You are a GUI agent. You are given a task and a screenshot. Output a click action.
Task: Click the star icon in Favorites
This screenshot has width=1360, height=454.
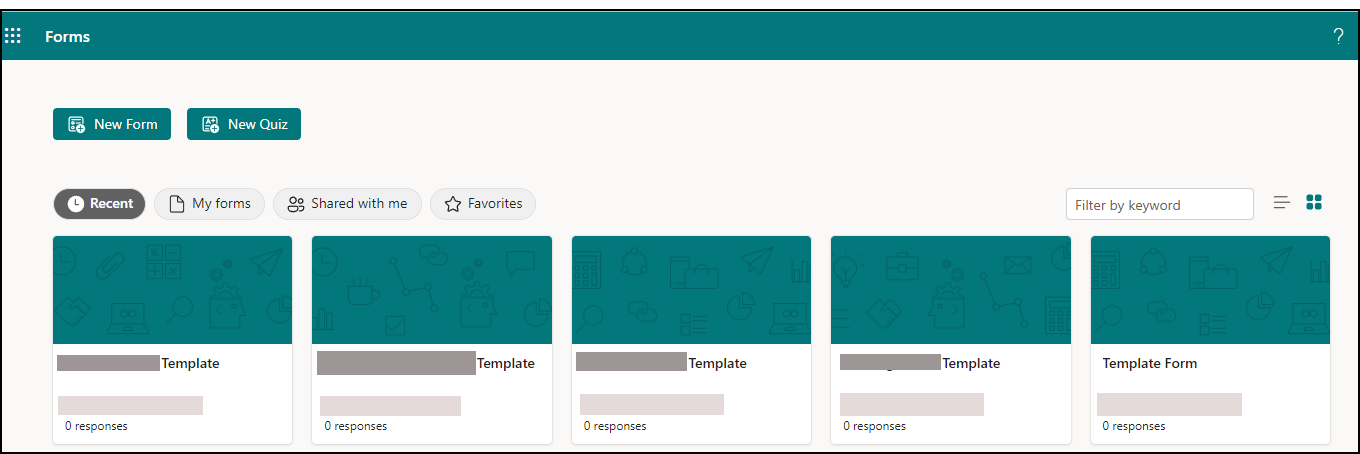tap(453, 204)
